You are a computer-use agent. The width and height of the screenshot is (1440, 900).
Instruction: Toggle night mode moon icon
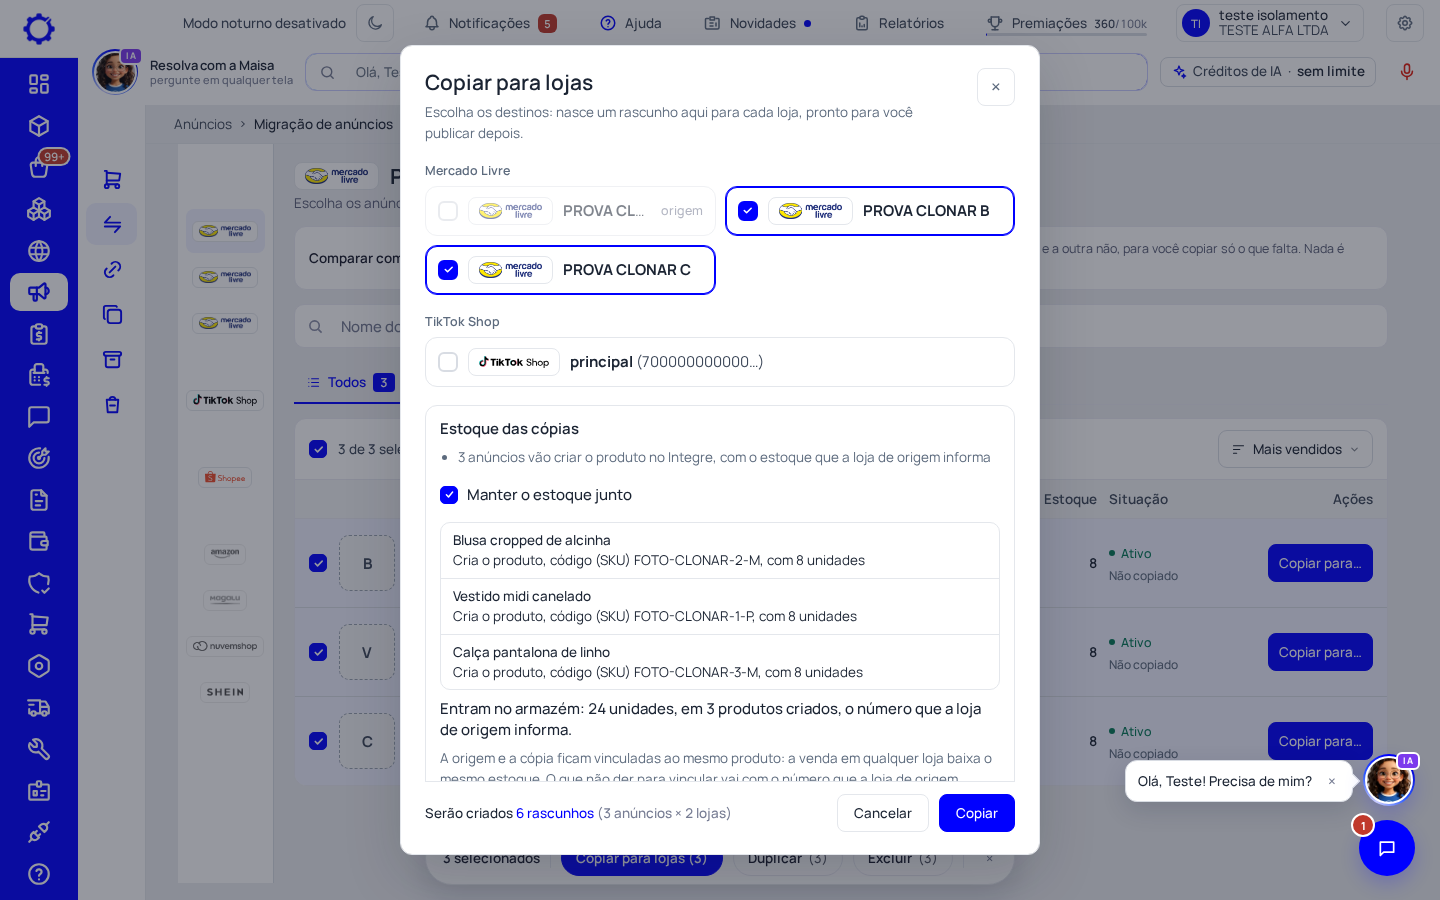(375, 23)
